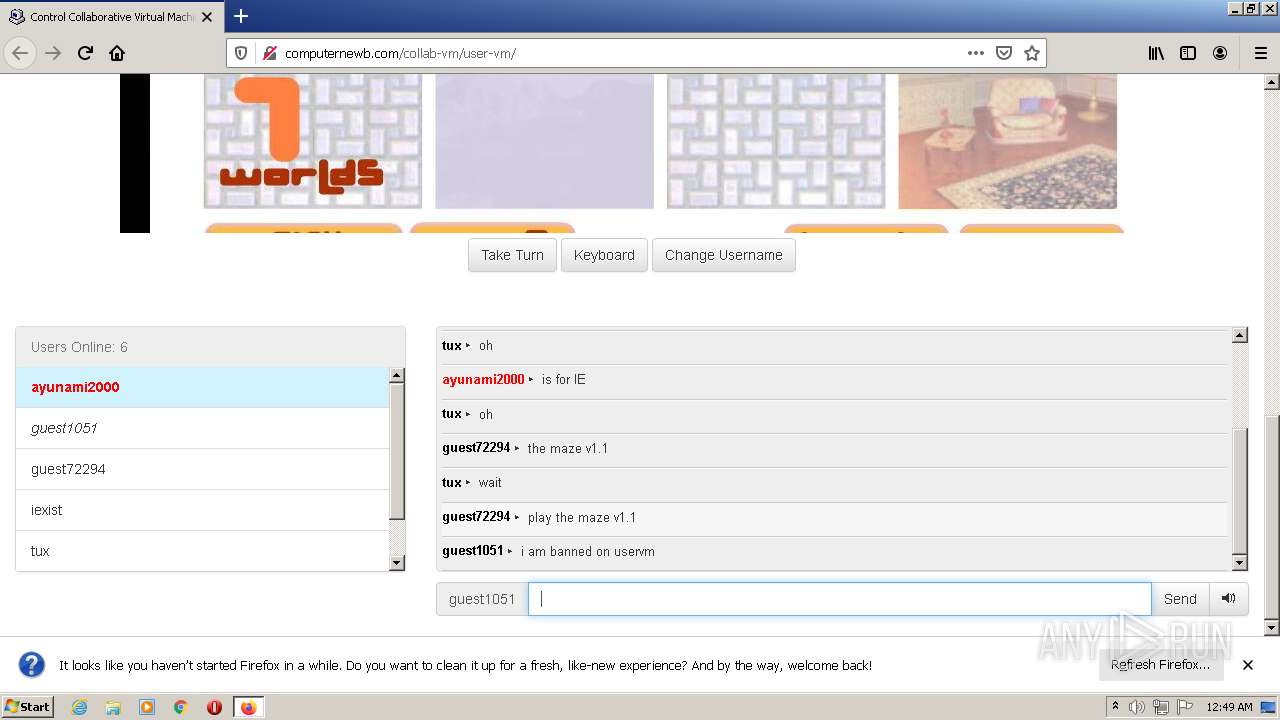Show the sidebars panel

[1188, 53]
